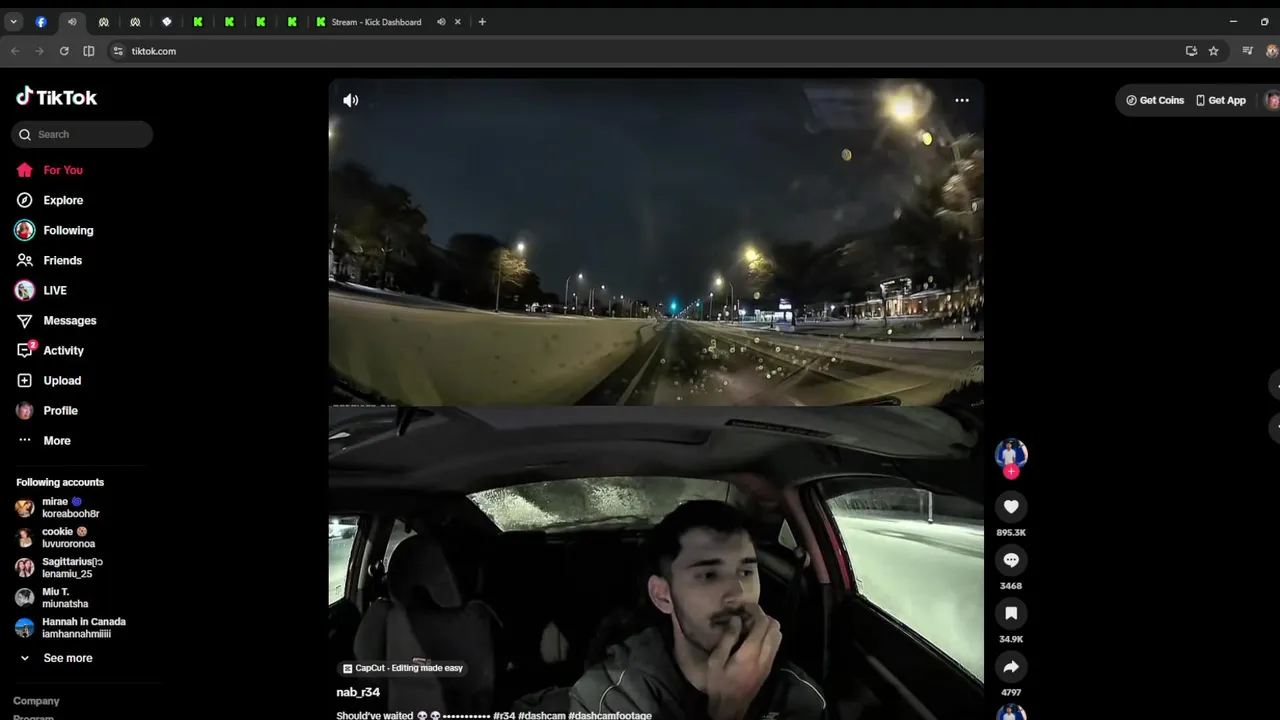Viewport: 1280px width, 720px height.
Task: Mute the TikTok video sound
Action: pos(350,100)
